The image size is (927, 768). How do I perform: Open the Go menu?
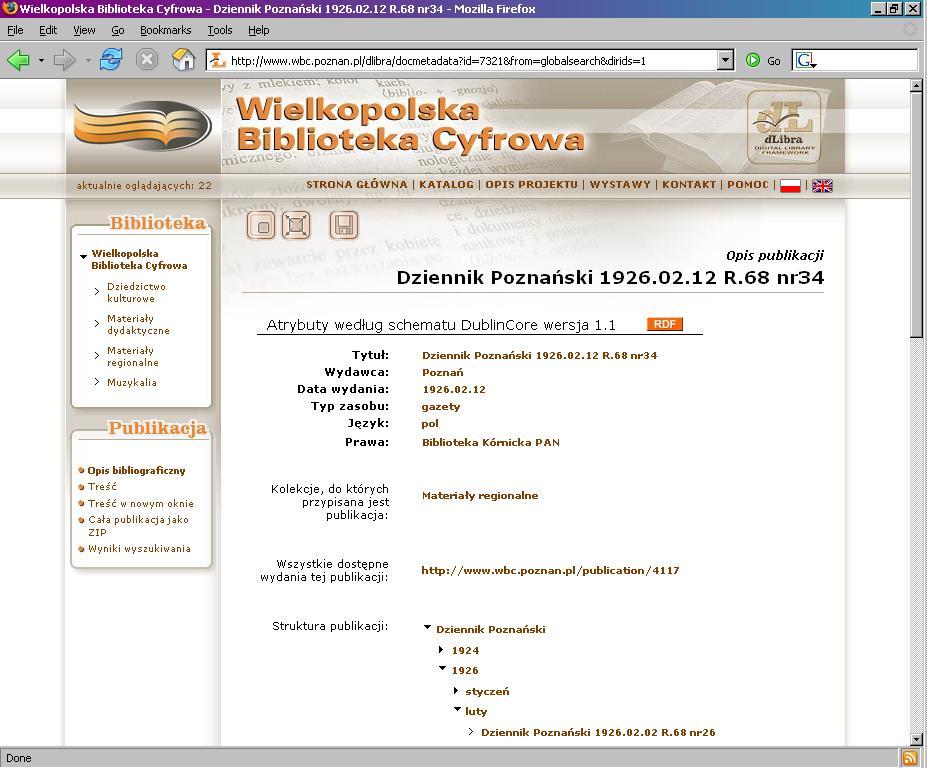click(118, 30)
